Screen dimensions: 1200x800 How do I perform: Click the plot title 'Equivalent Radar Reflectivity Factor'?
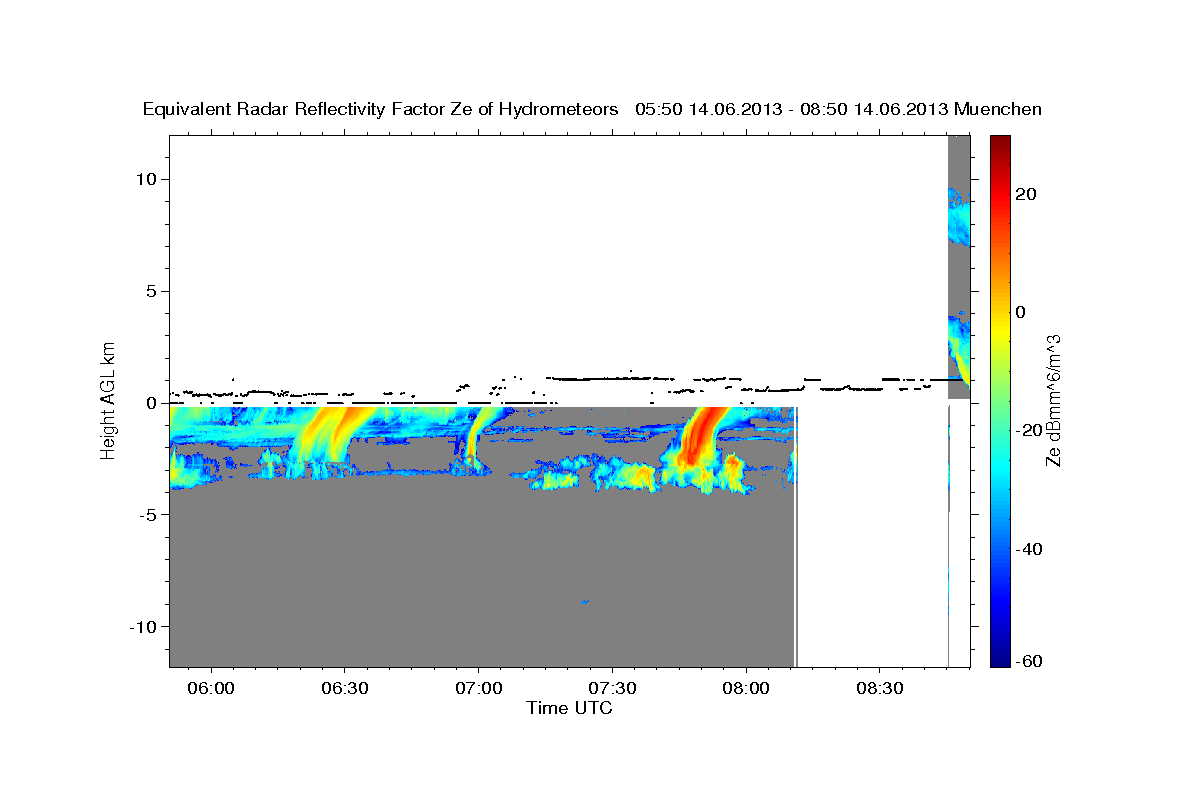pyautogui.click(x=380, y=110)
